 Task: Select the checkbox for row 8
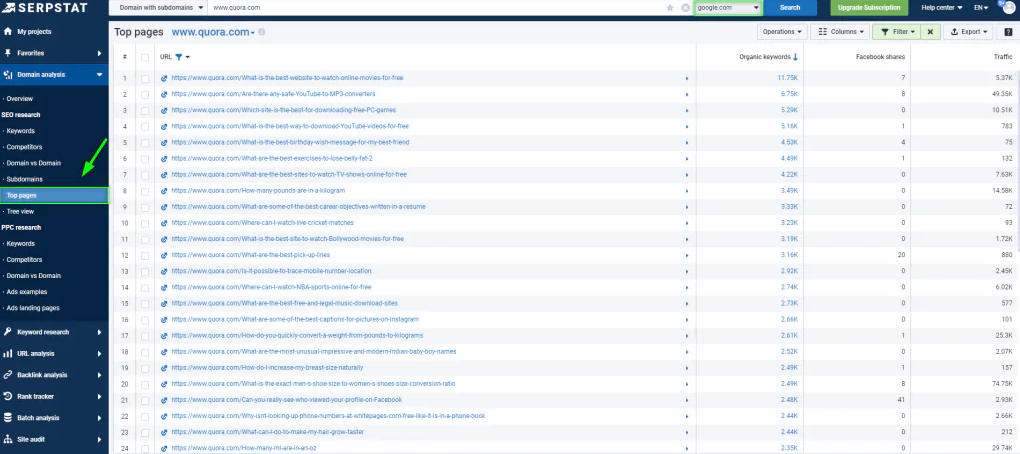[145, 190]
